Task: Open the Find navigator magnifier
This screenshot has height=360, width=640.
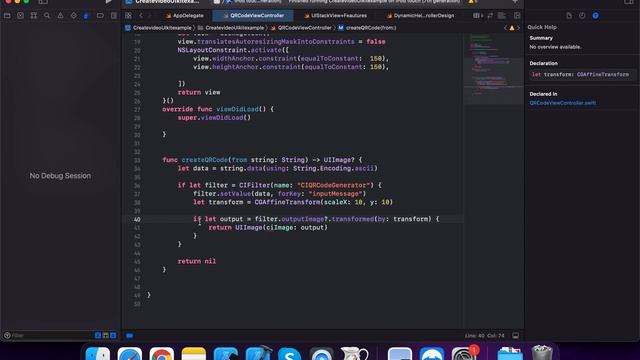Action: click(x=47, y=16)
